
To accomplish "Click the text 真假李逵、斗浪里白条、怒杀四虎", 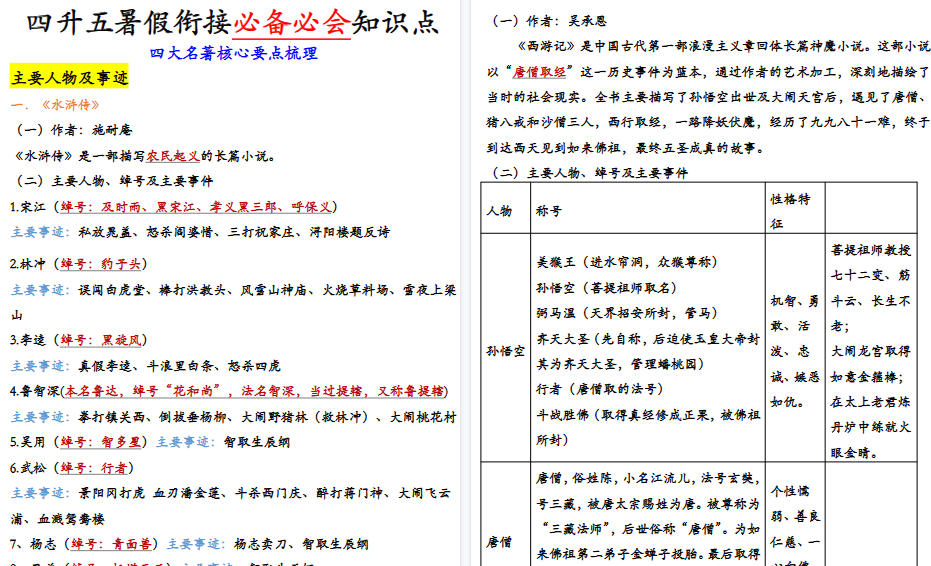I will tap(179, 366).
